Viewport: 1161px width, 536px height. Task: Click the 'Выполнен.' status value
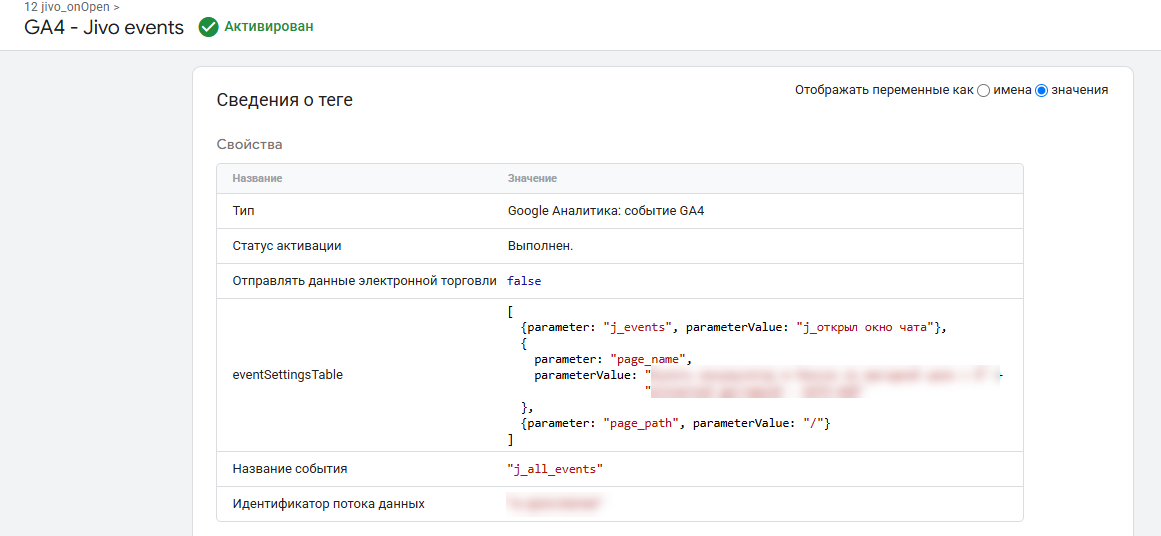coord(541,246)
